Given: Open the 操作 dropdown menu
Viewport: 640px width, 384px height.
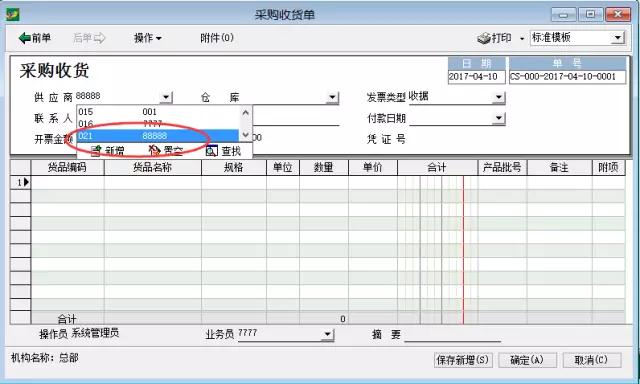Looking at the screenshot, I should tap(148, 38).
